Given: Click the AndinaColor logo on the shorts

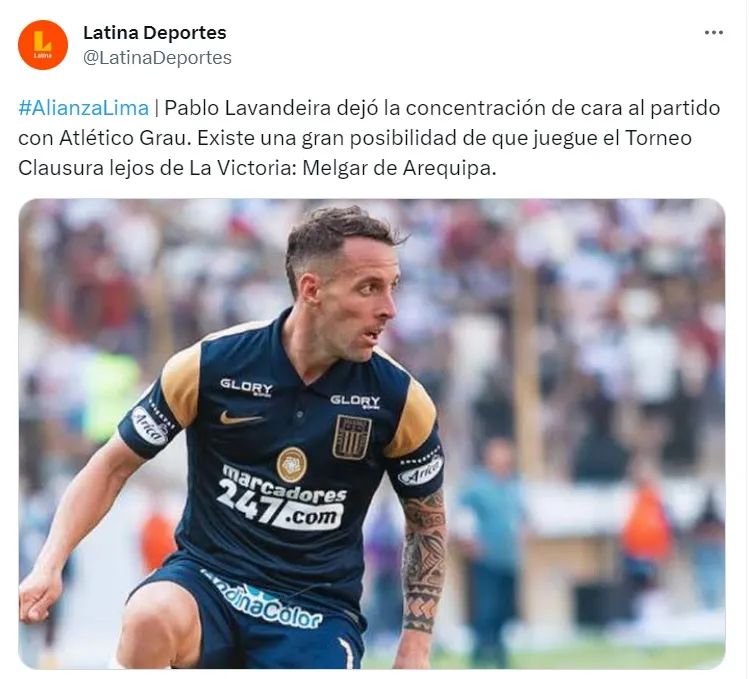Looking at the screenshot, I should pyautogui.click(x=266, y=601).
